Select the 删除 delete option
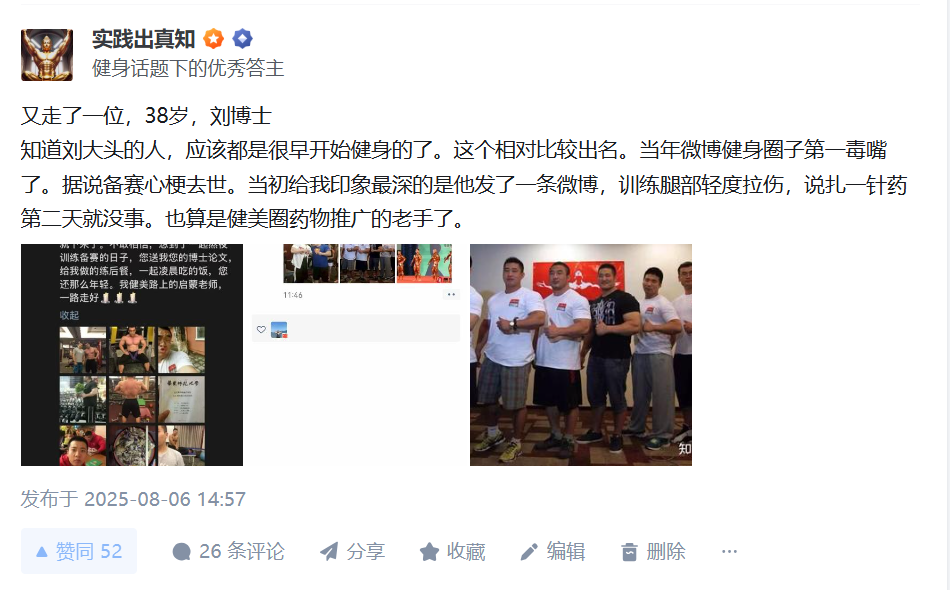Viewport: 950px width, 590px height. [x=666, y=551]
